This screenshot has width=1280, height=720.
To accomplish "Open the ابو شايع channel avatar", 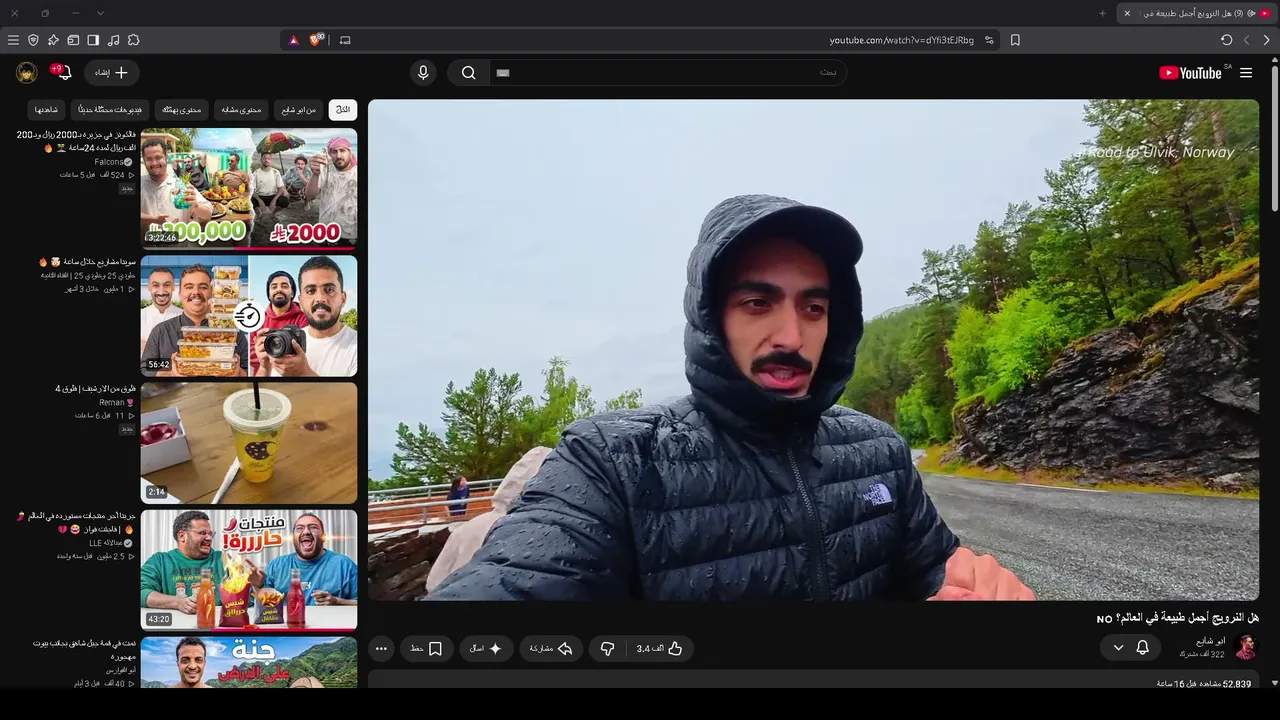I will click(x=1245, y=647).
